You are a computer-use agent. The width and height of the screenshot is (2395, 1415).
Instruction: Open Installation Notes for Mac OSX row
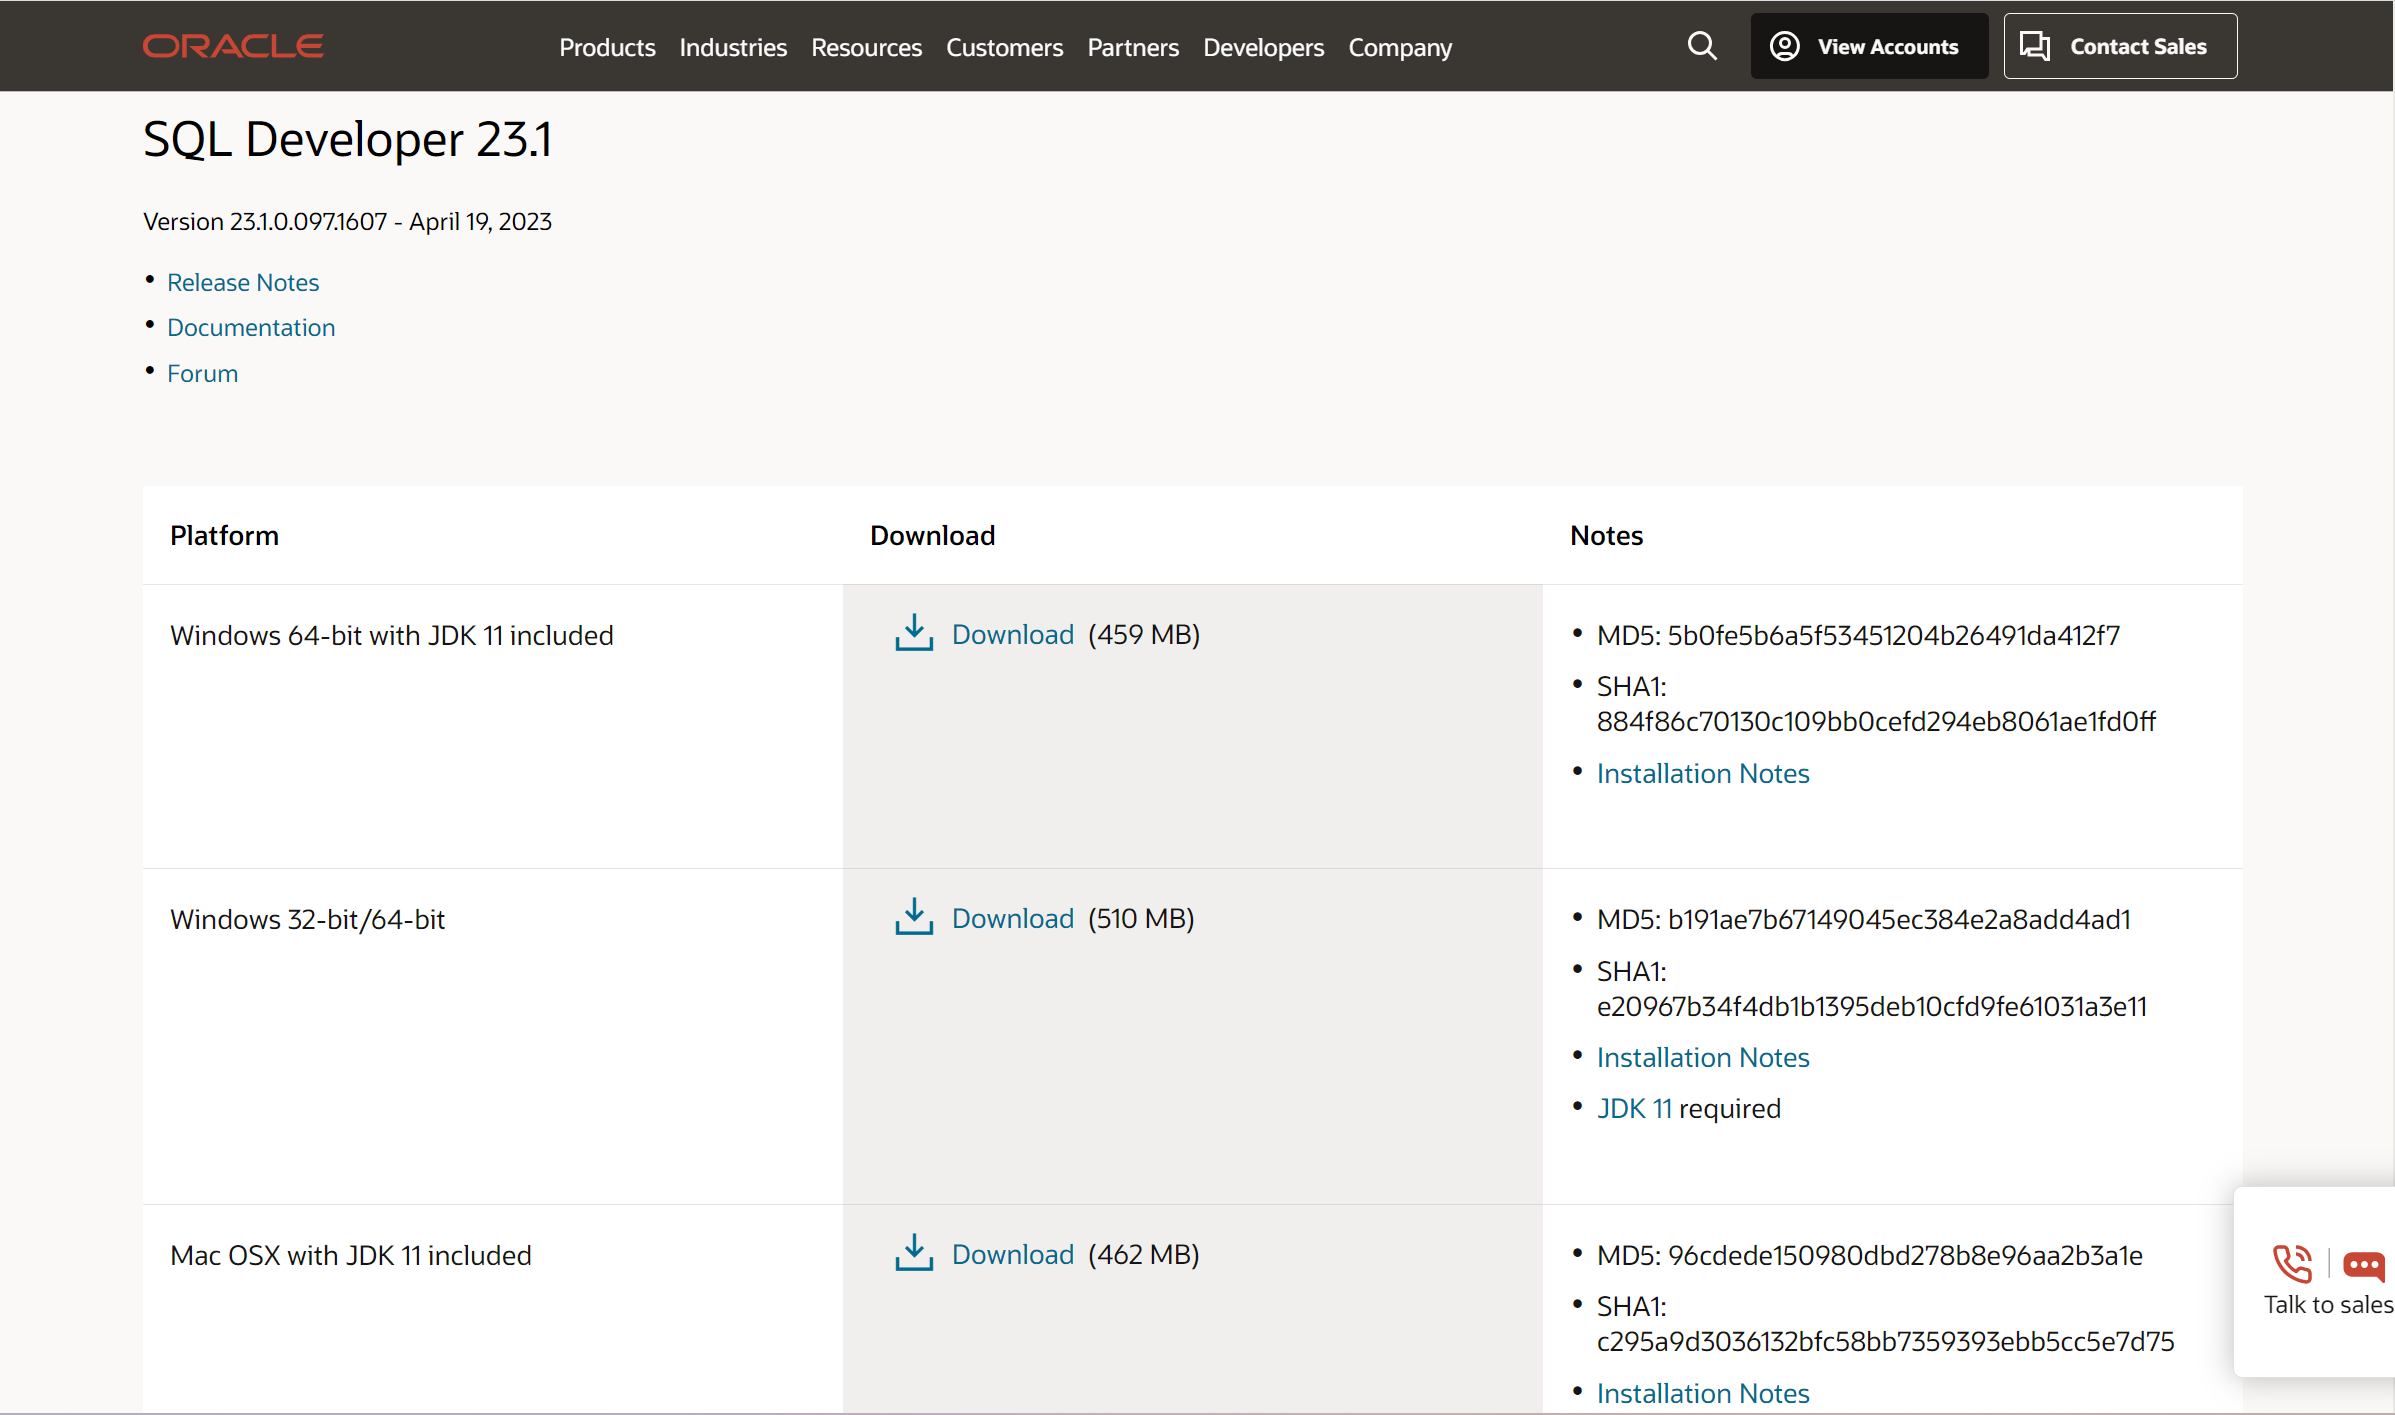point(1703,1393)
